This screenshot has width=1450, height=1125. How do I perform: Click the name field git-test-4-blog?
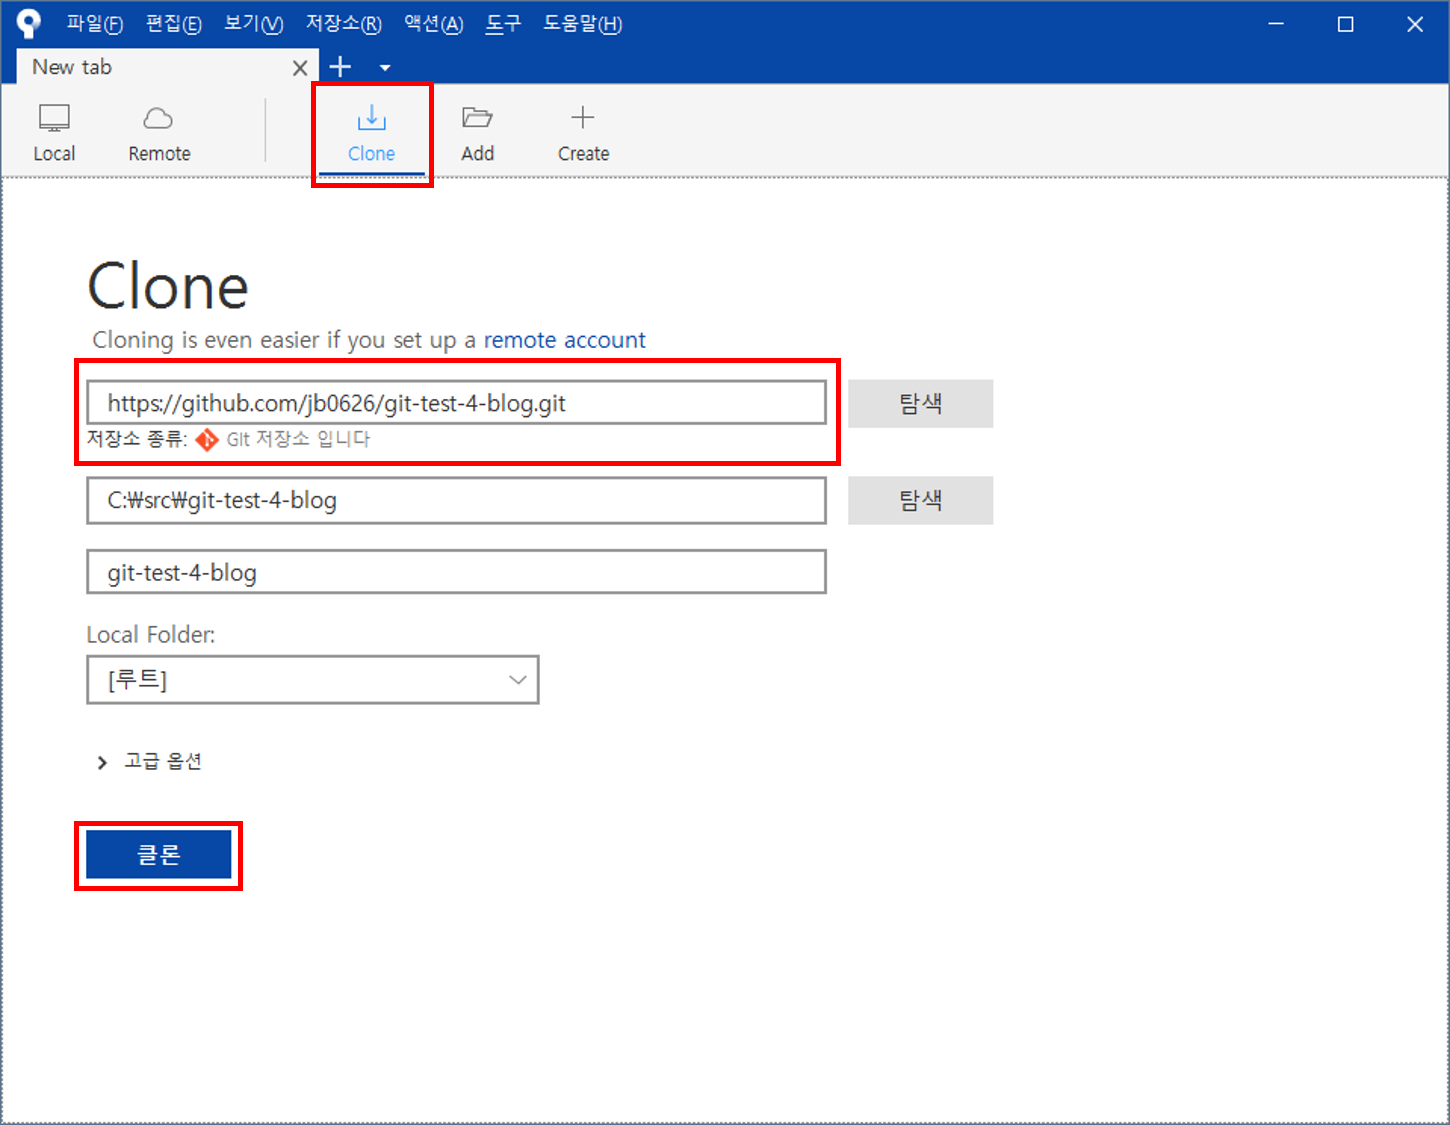tap(456, 572)
